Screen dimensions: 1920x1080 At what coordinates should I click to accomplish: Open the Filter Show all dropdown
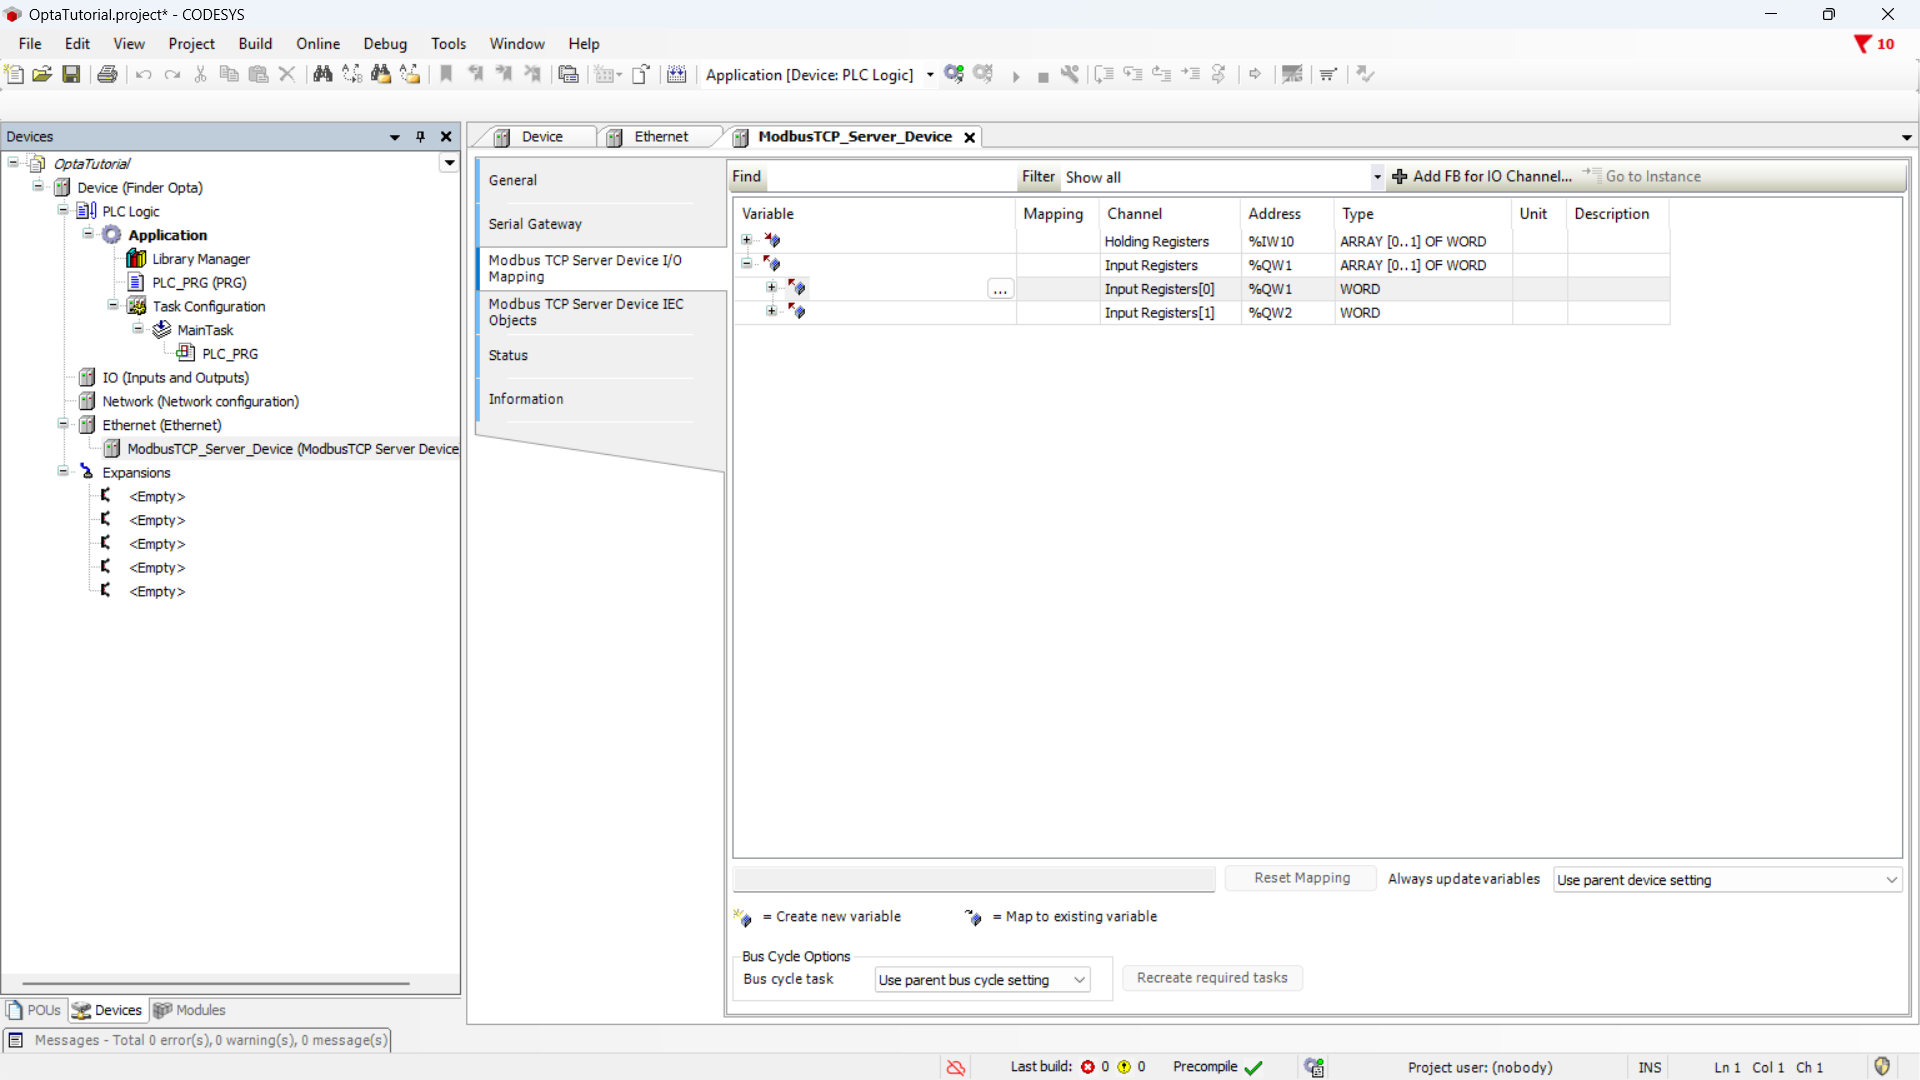click(x=1377, y=177)
